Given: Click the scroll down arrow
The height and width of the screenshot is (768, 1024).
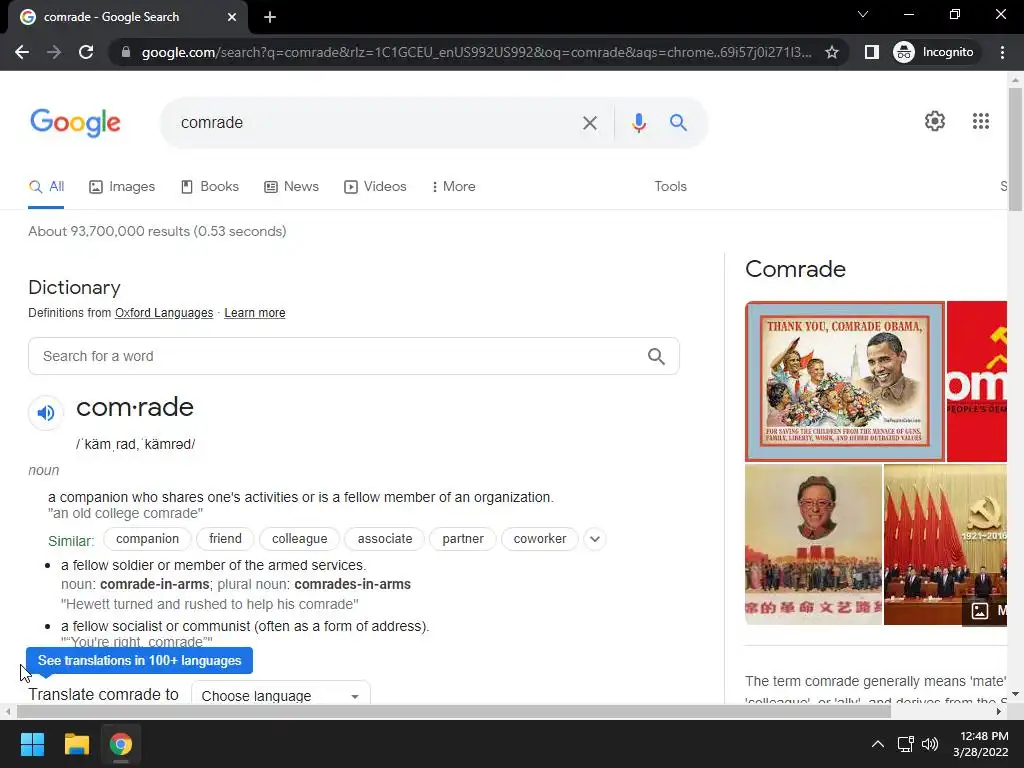Looking at the screenshot, I should (1015, 694).
